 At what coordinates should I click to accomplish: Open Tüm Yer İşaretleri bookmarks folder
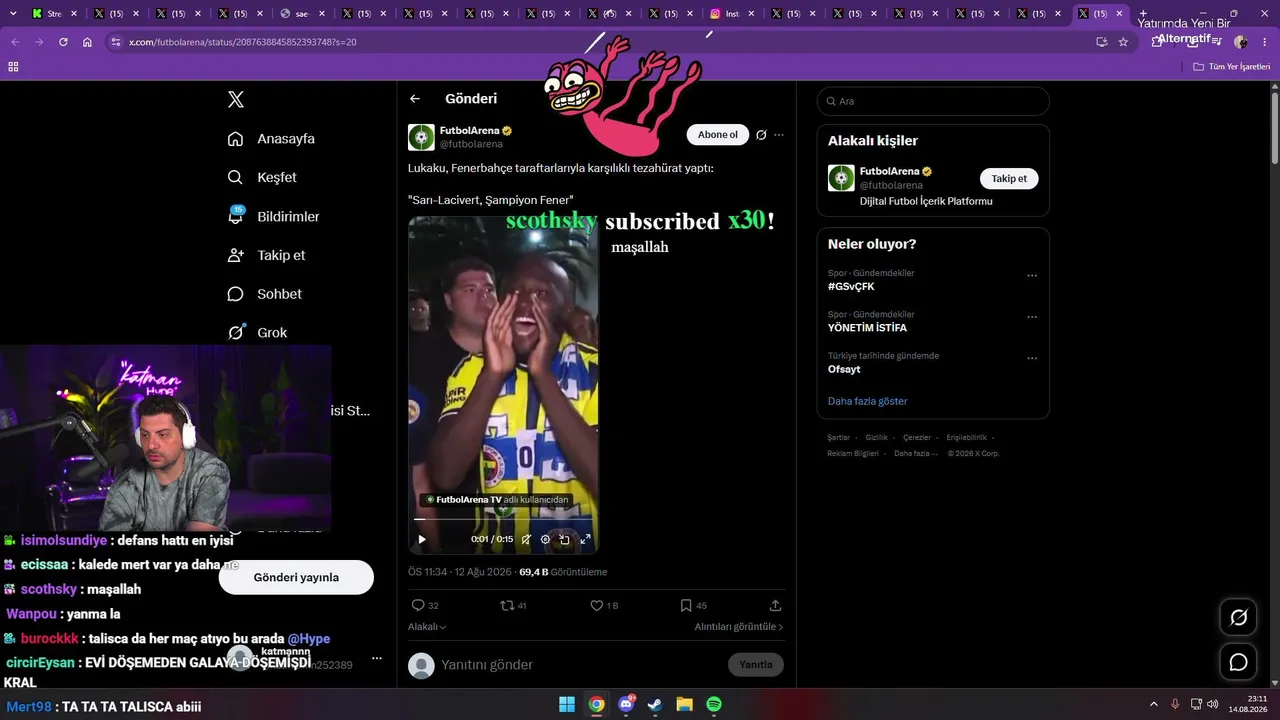1232,67
